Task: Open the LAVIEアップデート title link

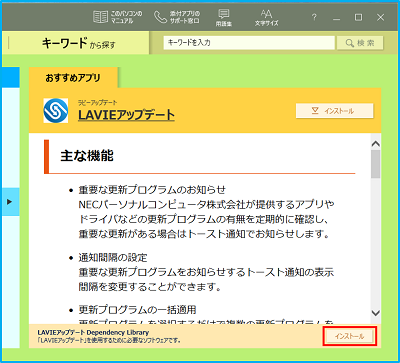Action: pyautogui.click(x=126, y=115)
